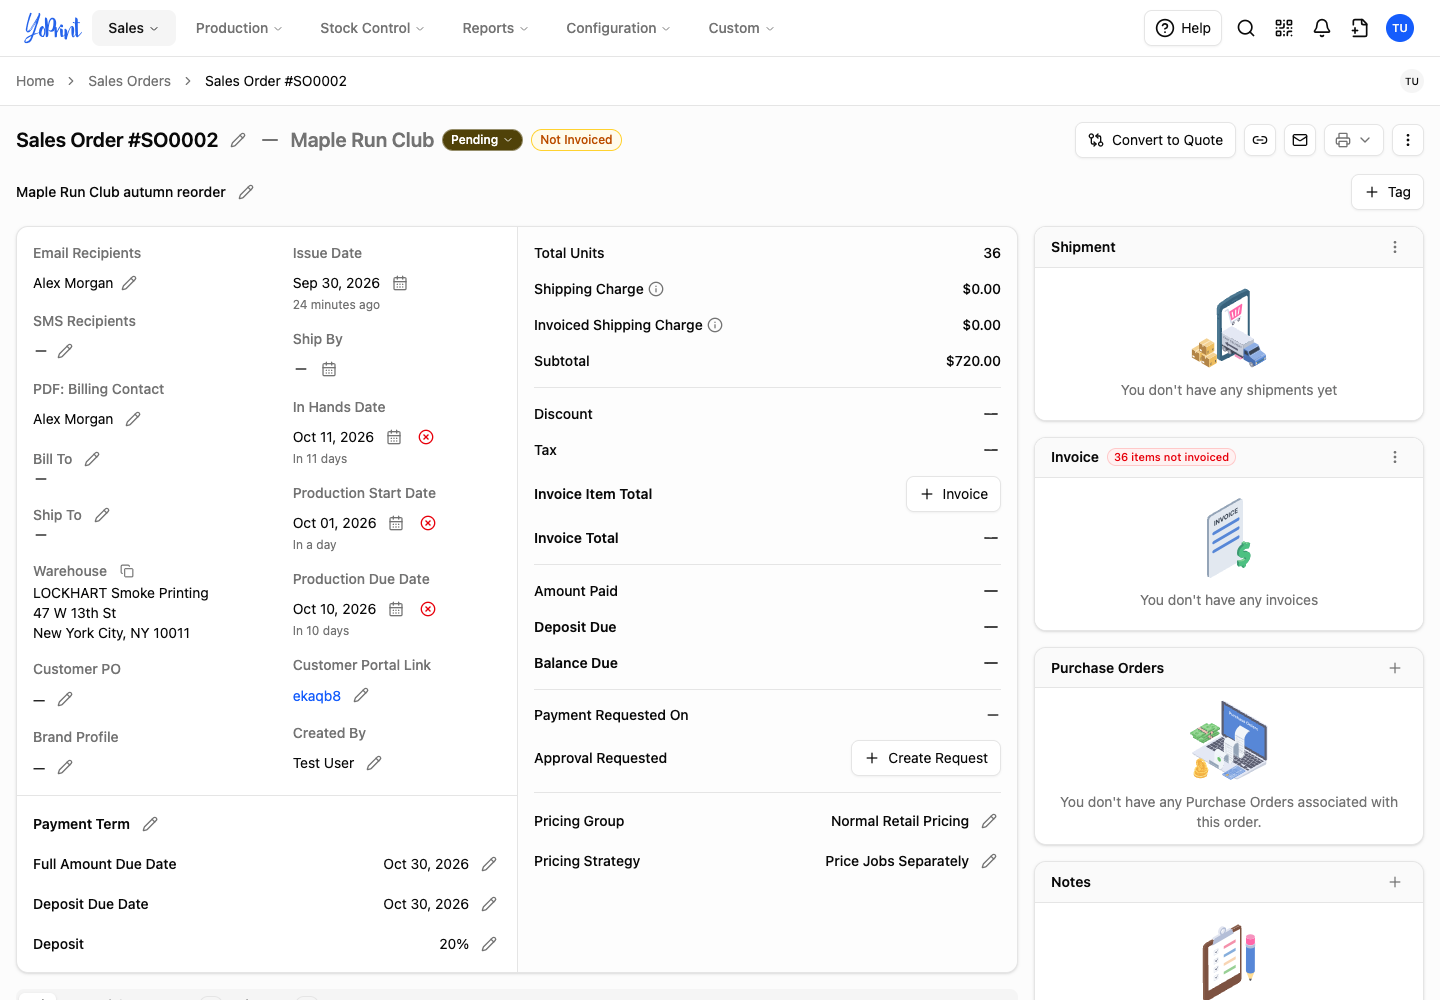Viewport: 1440px width, 1000px height.
Task: Open the Reports menu
Action: [x=495, y=28]
